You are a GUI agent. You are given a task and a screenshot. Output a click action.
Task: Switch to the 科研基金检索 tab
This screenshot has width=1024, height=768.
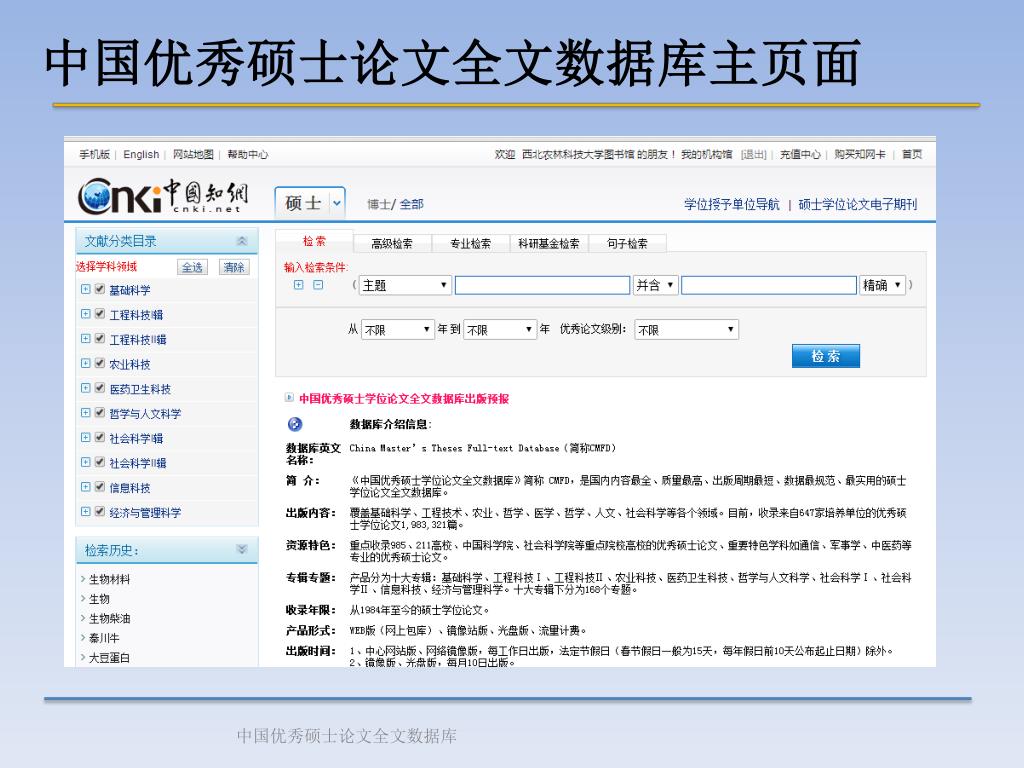coord(549,244)
